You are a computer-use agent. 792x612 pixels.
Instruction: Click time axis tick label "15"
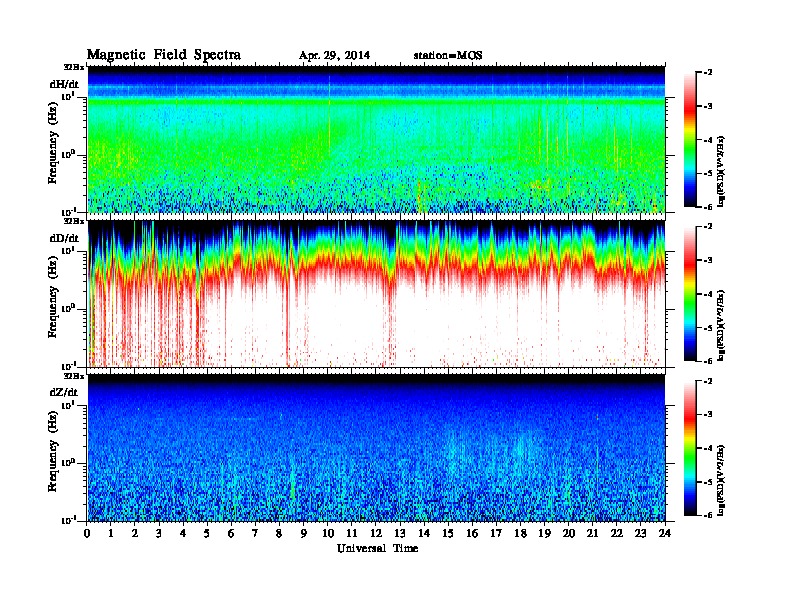click(x=448, y=533)
